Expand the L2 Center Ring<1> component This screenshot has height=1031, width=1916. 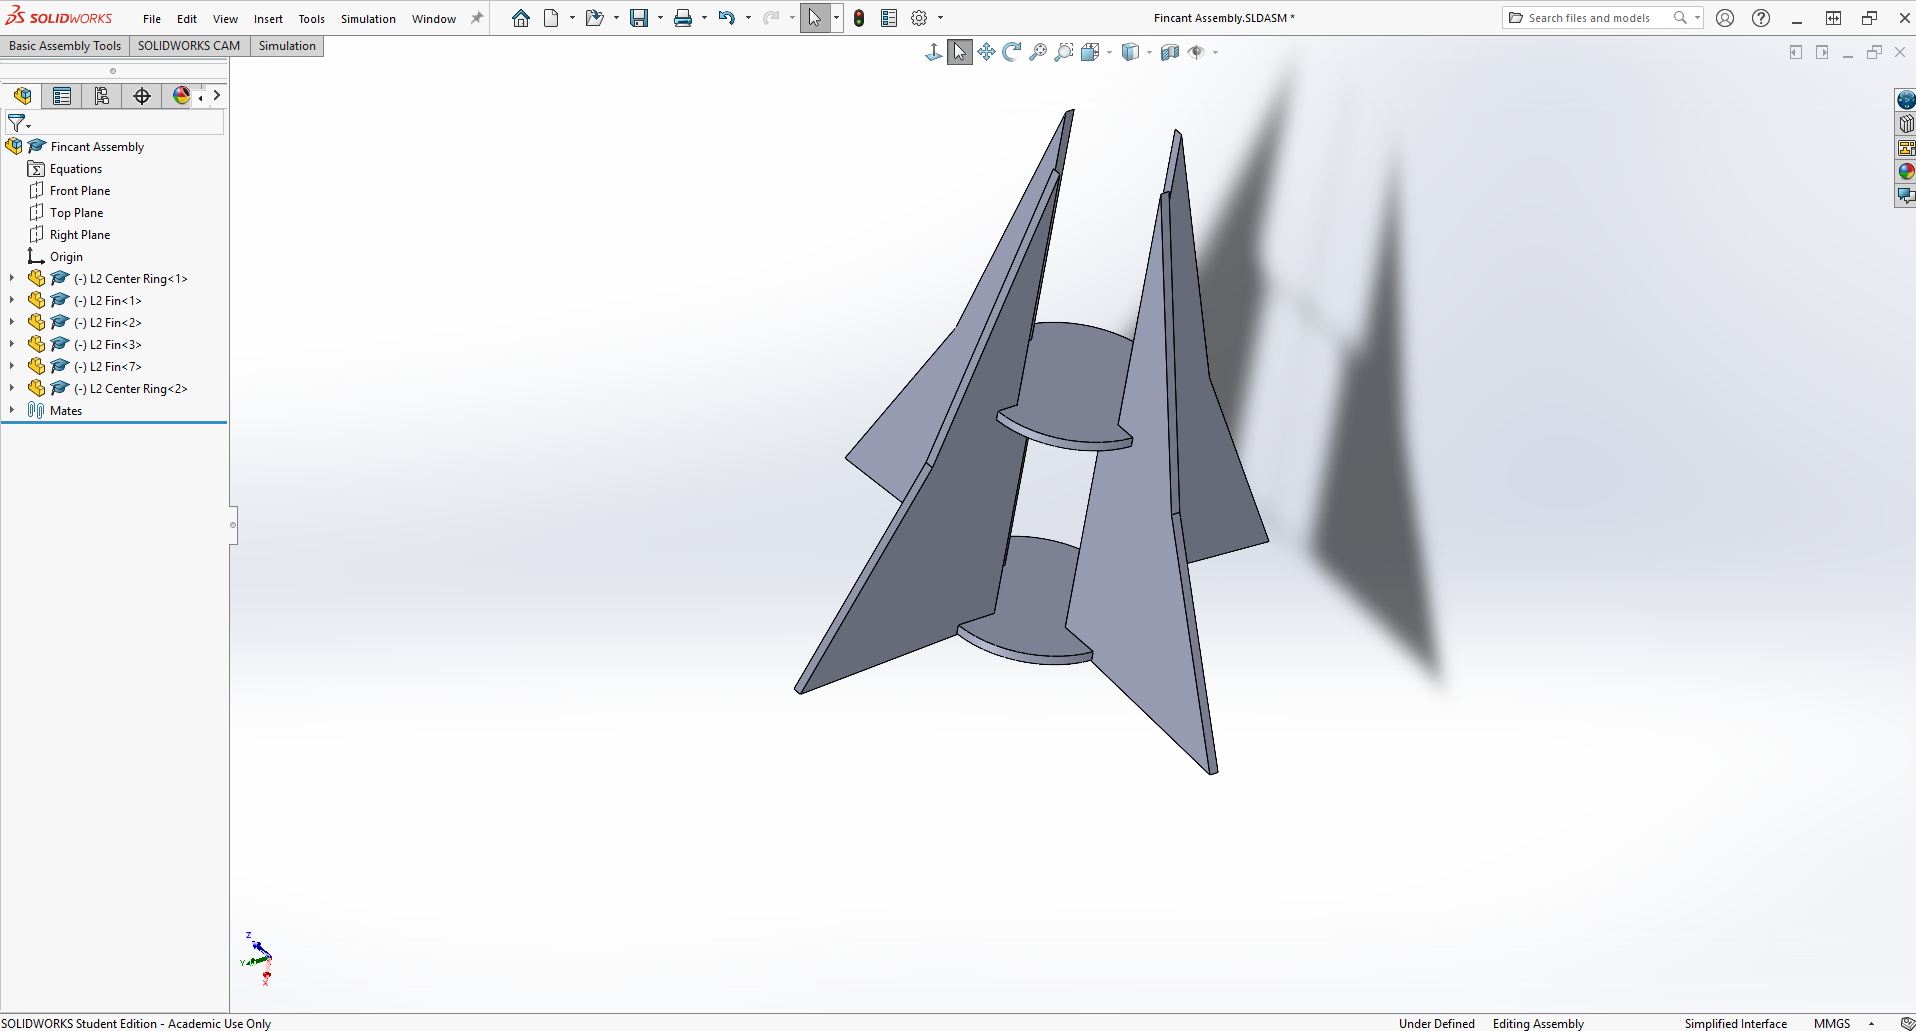point(12,278)
